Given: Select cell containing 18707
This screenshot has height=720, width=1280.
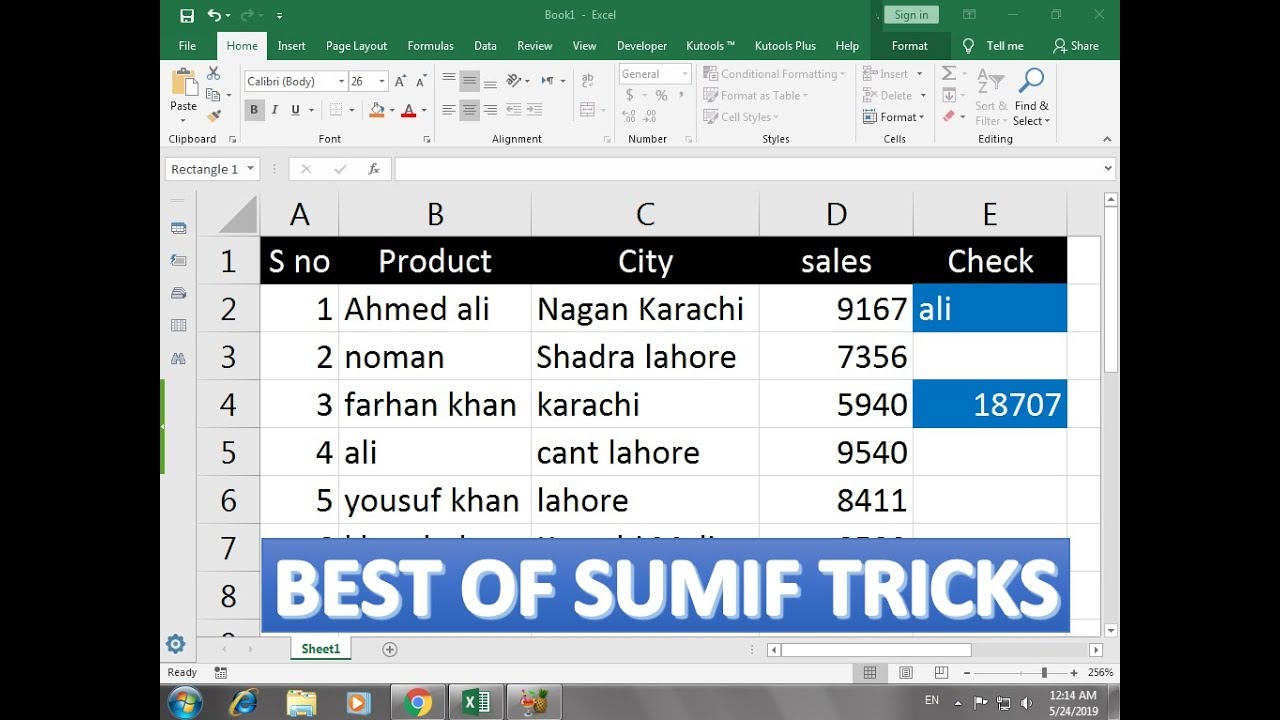Looking at the screenshot, I should pyautogui.click(x=990, y=404).
